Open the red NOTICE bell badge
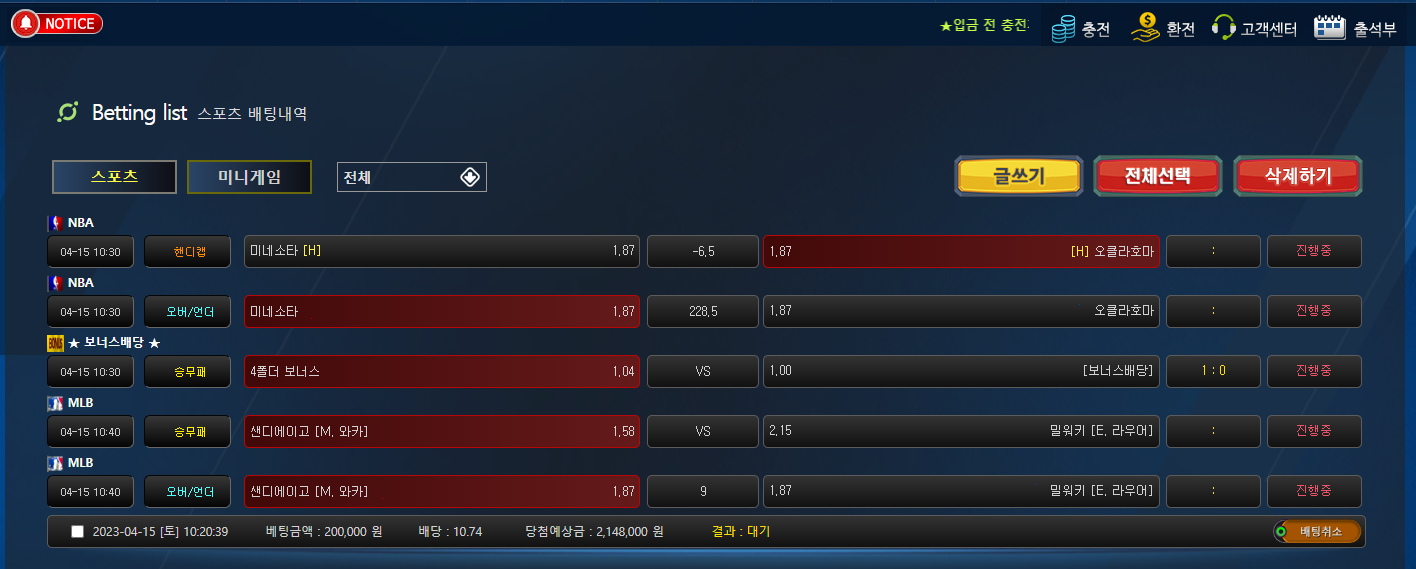Viewport: 1416px width, 569px height. point(57,23)
